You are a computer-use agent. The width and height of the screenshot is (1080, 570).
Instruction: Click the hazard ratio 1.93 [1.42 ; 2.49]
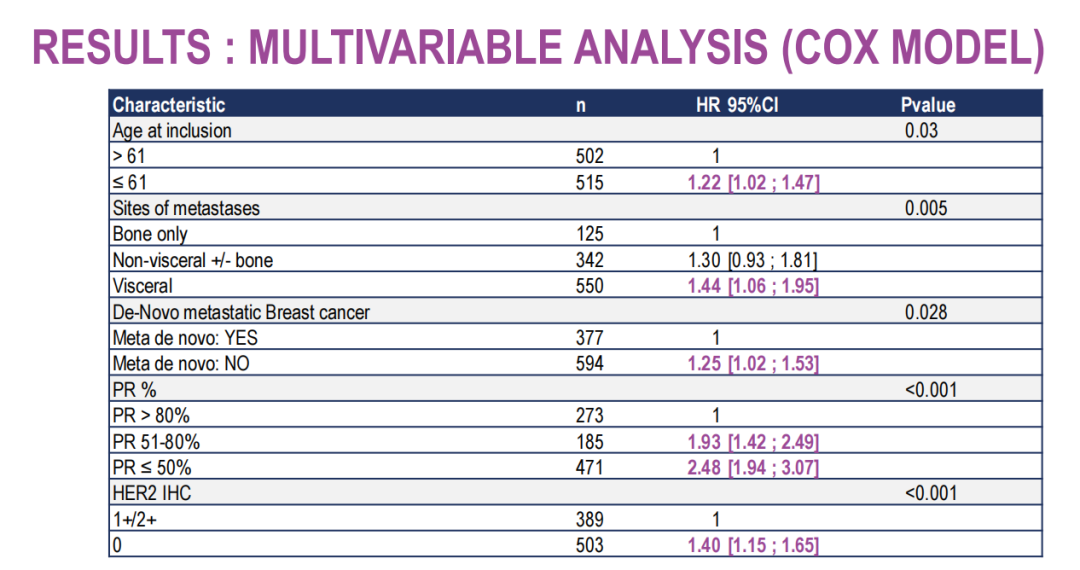click(753, 442)
